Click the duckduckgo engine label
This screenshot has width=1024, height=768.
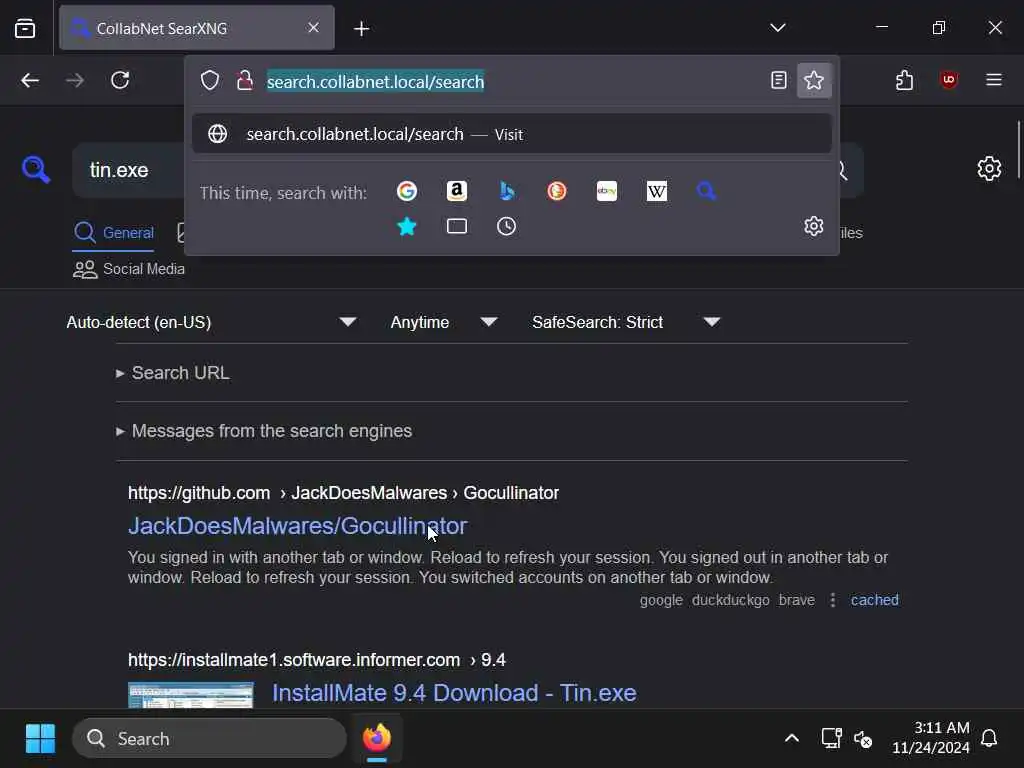click(x=731, y=600)
